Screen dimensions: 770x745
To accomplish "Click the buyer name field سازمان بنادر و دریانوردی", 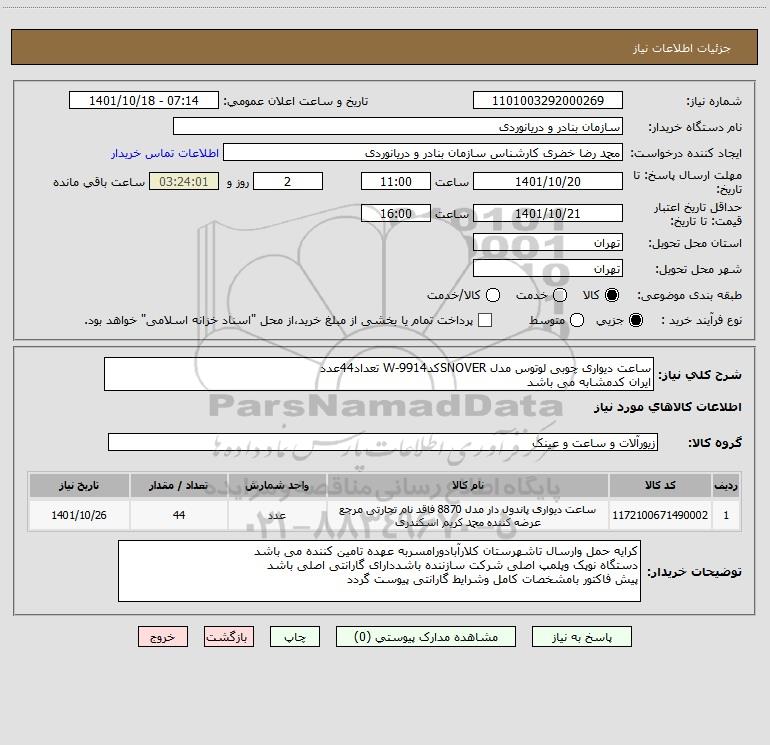I will tap(398, 126).
